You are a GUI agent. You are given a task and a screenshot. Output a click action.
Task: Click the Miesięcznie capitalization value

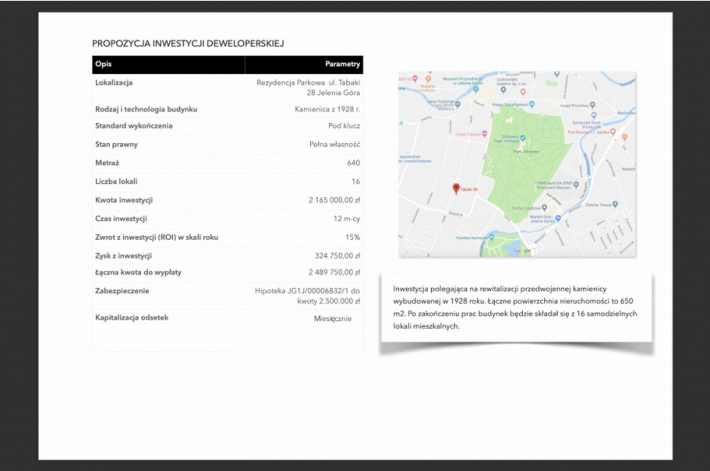[x=333, y=318]
